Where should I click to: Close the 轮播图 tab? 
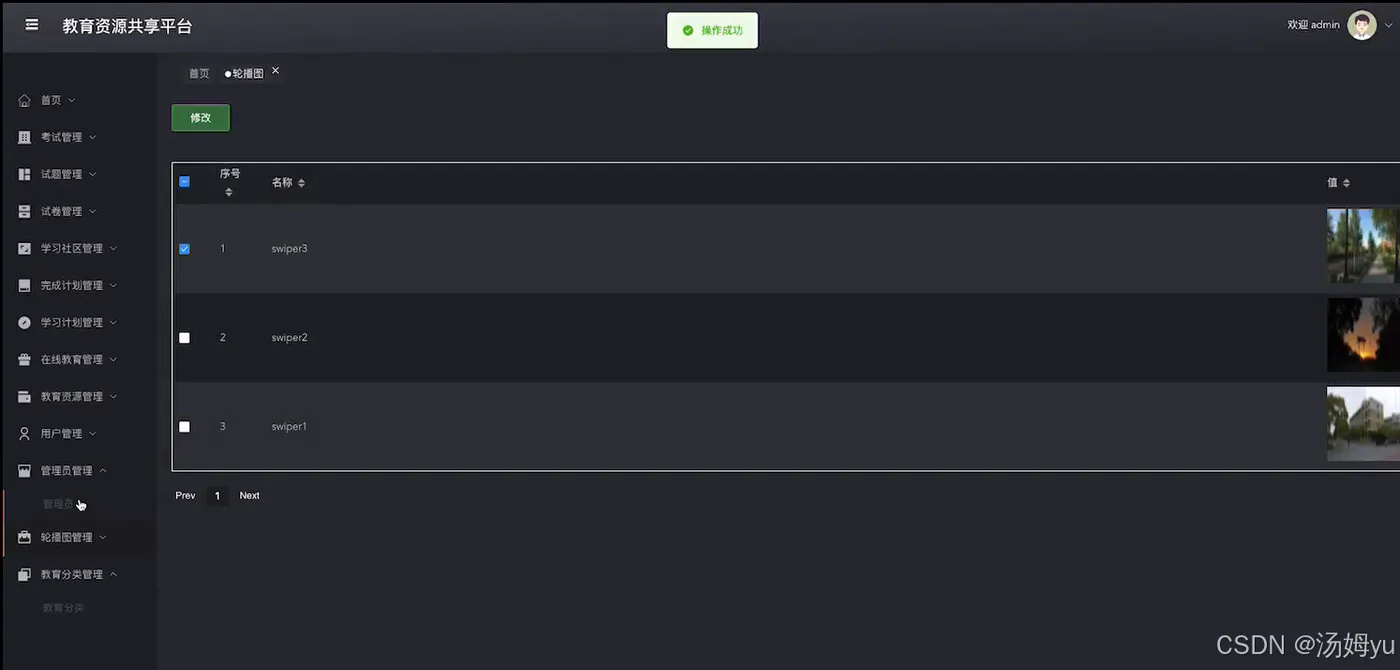[x=276, y=71]
